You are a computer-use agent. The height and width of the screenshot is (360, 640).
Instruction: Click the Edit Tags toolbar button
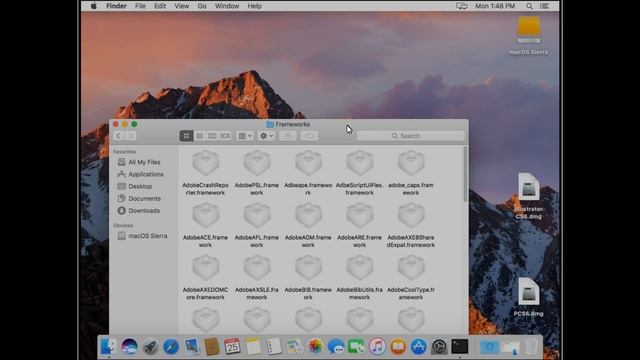(309, 136)
